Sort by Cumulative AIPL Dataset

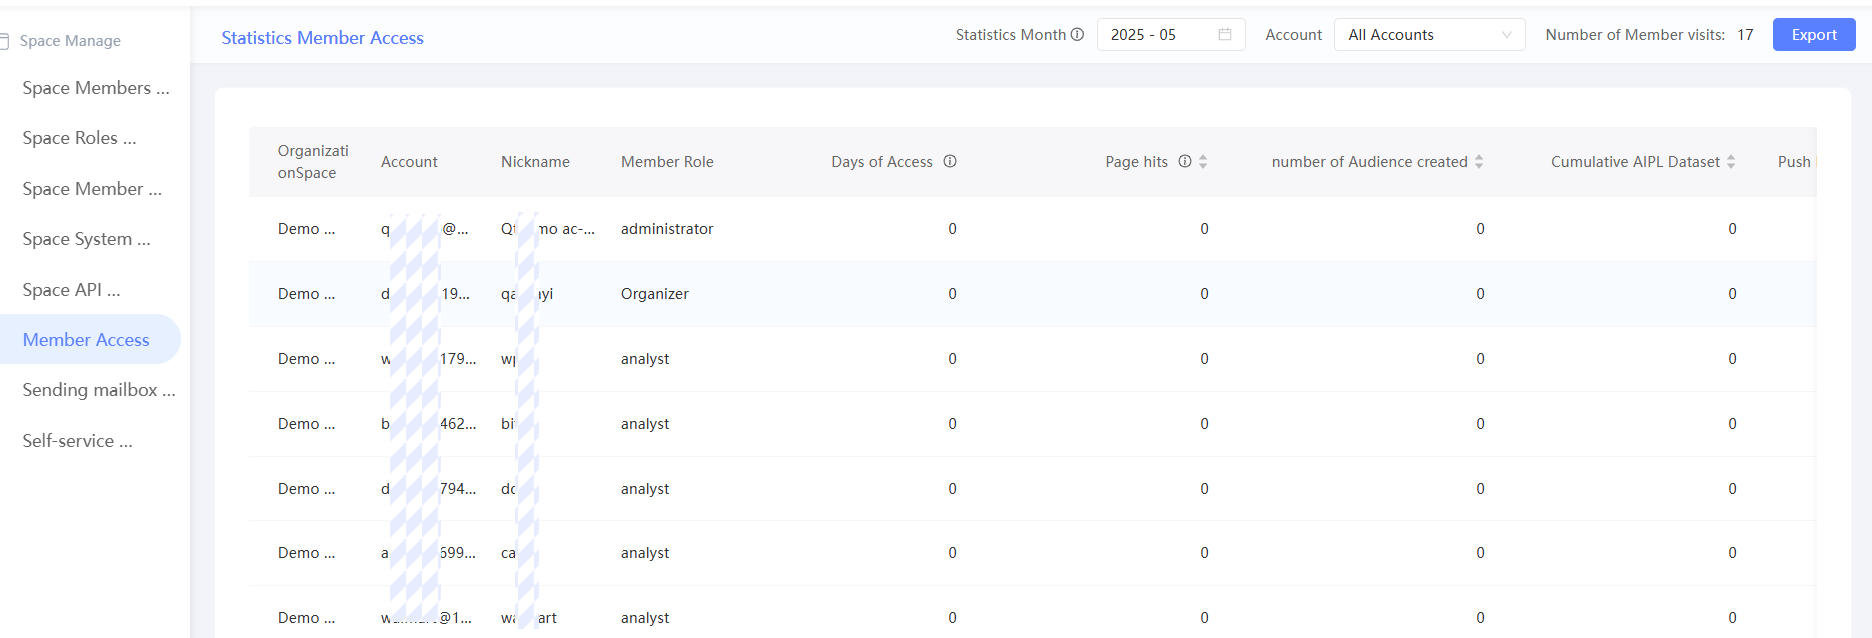(1731, 162)
